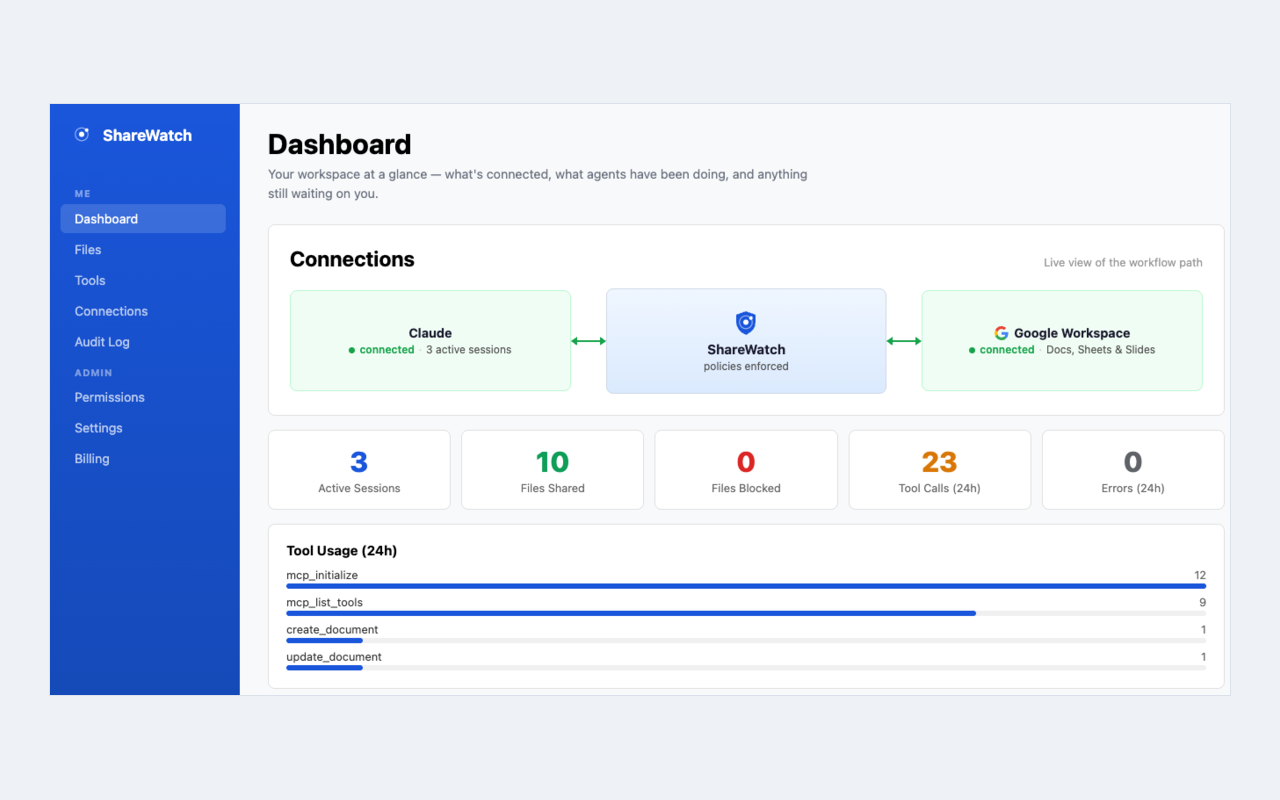Click the 'Tool Usage (24h)' heading

342,551
